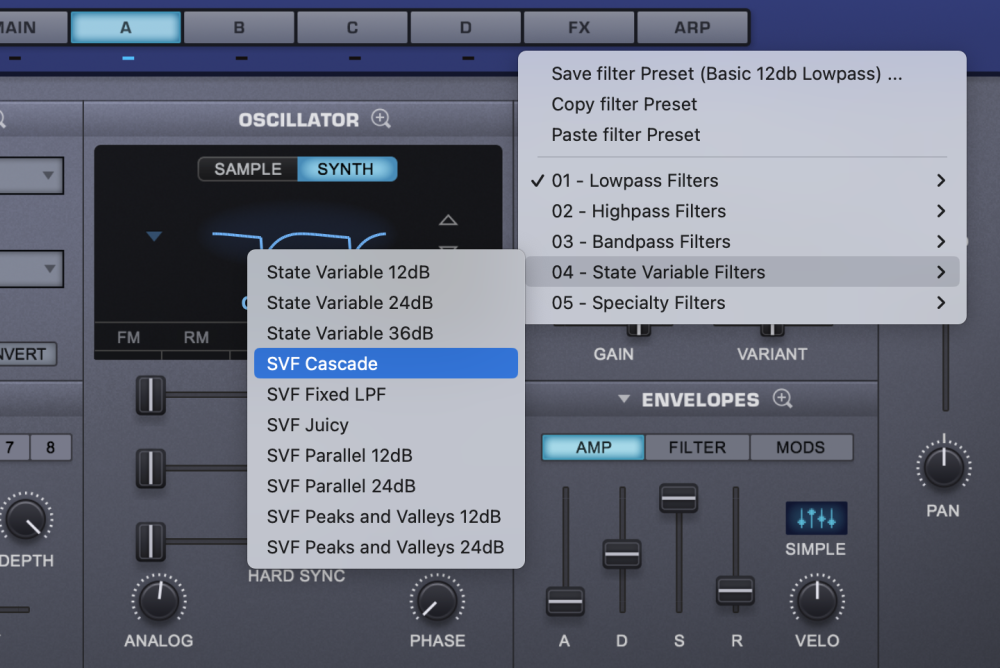Click the up arrow waveform stepper

448,219
